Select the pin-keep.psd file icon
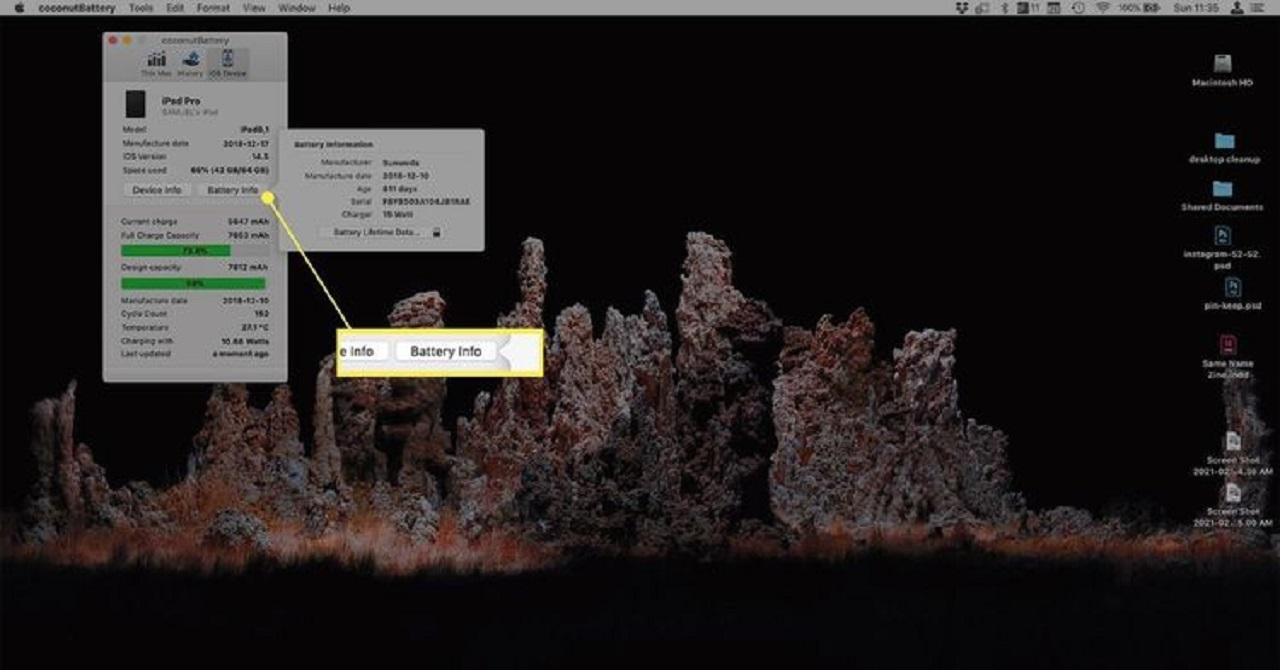Image resolution: width=1280 pixels, height=670 pixels. coord(1222,290)
